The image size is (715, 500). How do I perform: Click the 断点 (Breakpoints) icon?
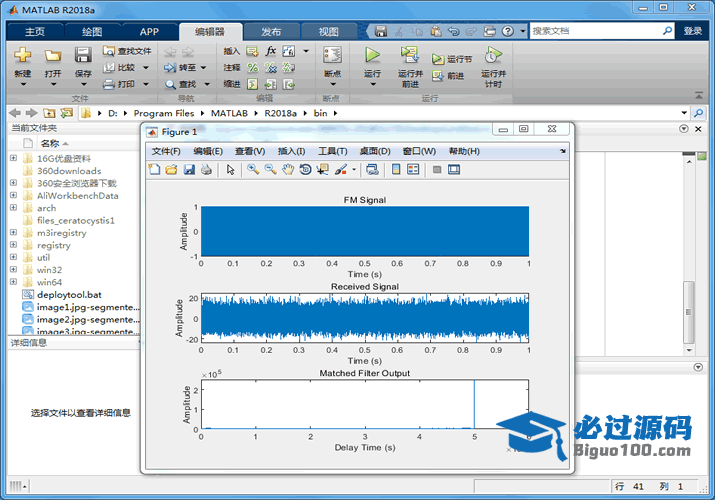coord(332,55)
